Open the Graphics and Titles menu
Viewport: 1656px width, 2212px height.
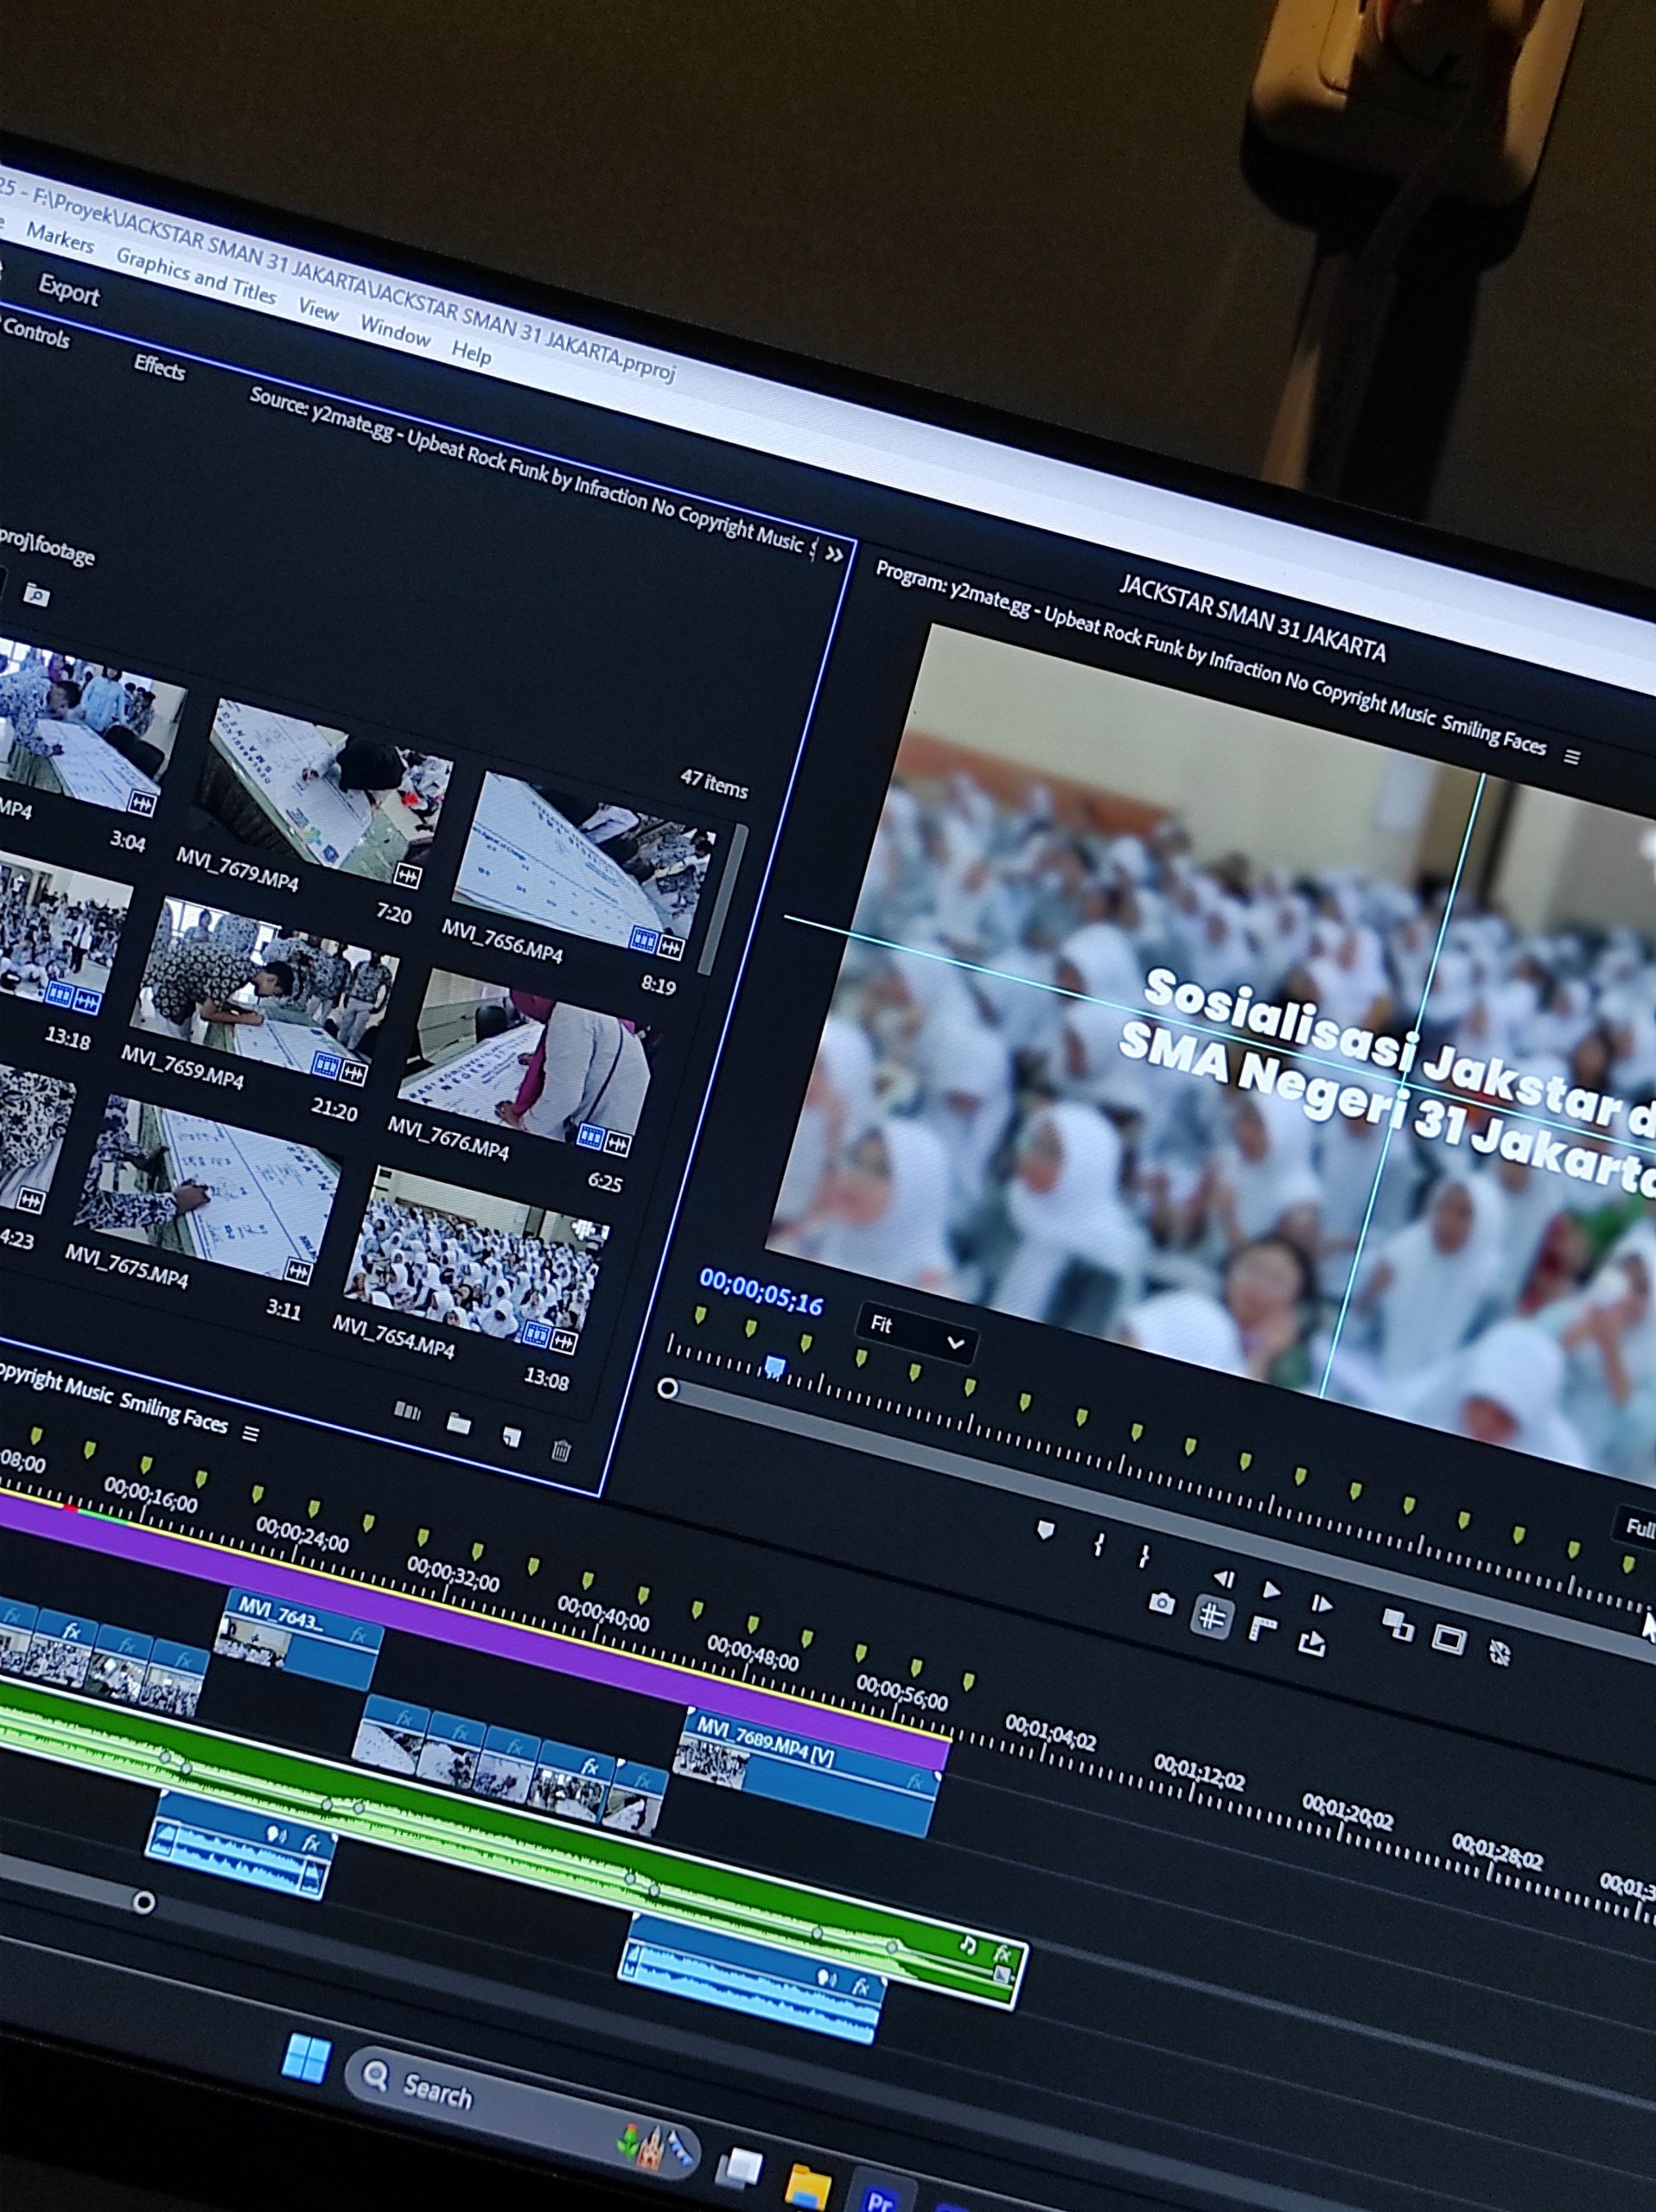[196, 276]
